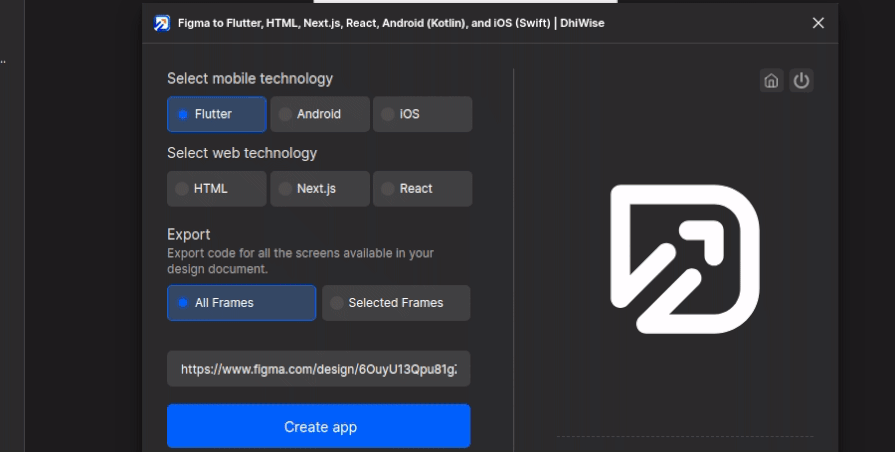This screenshot has height=452, width=895.
Task: Switch export to Selected Frames
Action: click(396, 303)
